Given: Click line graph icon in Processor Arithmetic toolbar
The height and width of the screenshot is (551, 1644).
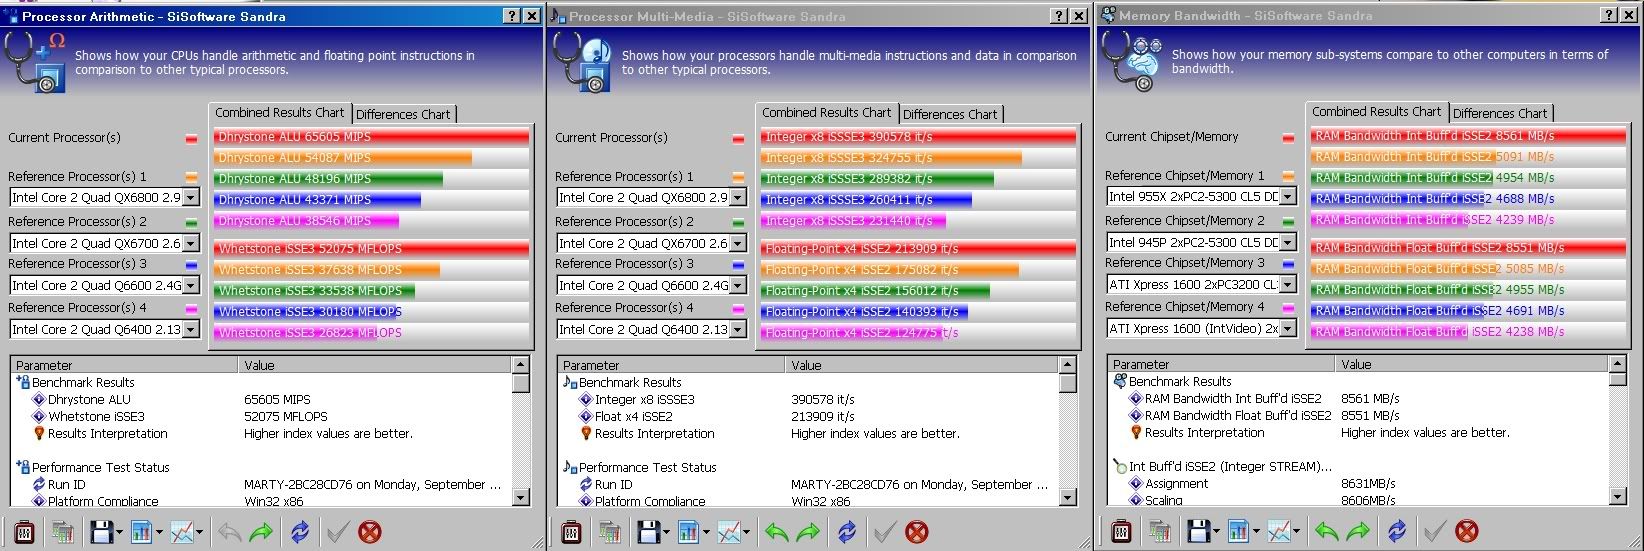Looking at the screenshot, I should 180,531.
